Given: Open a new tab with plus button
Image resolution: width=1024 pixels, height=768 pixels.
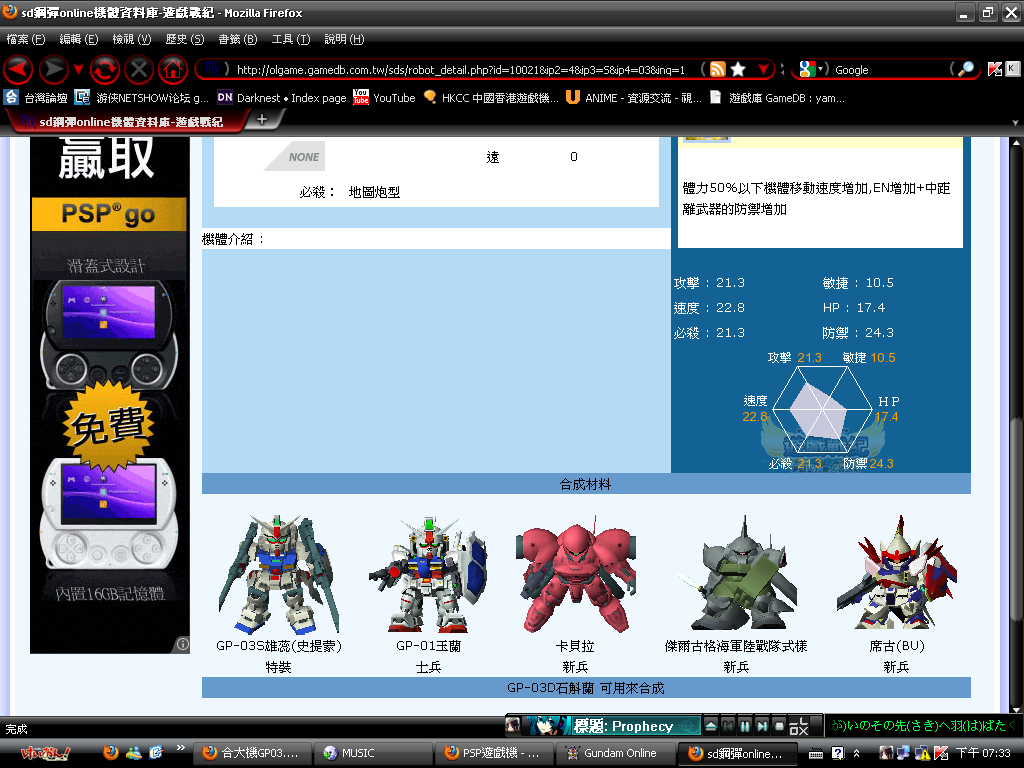Looking at the screenshot, I should pyautogui.click(x=262, y=119).
